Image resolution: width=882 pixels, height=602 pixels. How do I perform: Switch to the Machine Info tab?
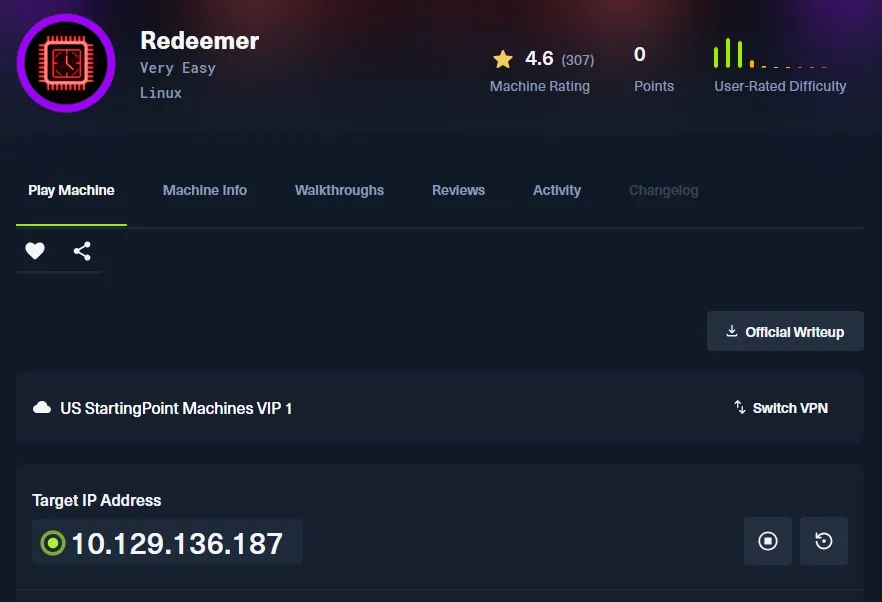tap(205, 190)
